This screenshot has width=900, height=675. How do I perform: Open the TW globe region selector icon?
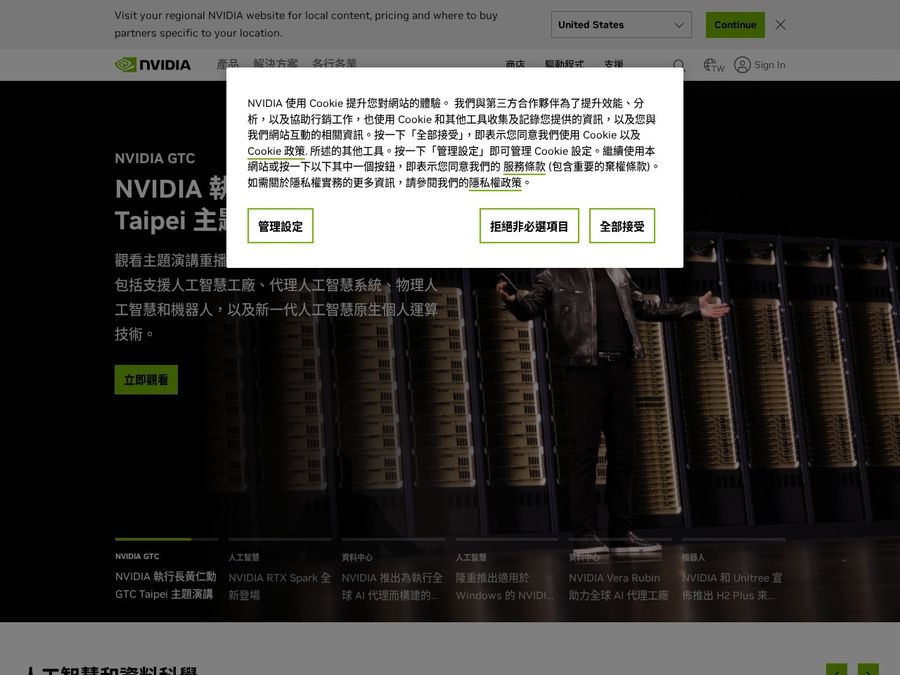pos(714,65)
